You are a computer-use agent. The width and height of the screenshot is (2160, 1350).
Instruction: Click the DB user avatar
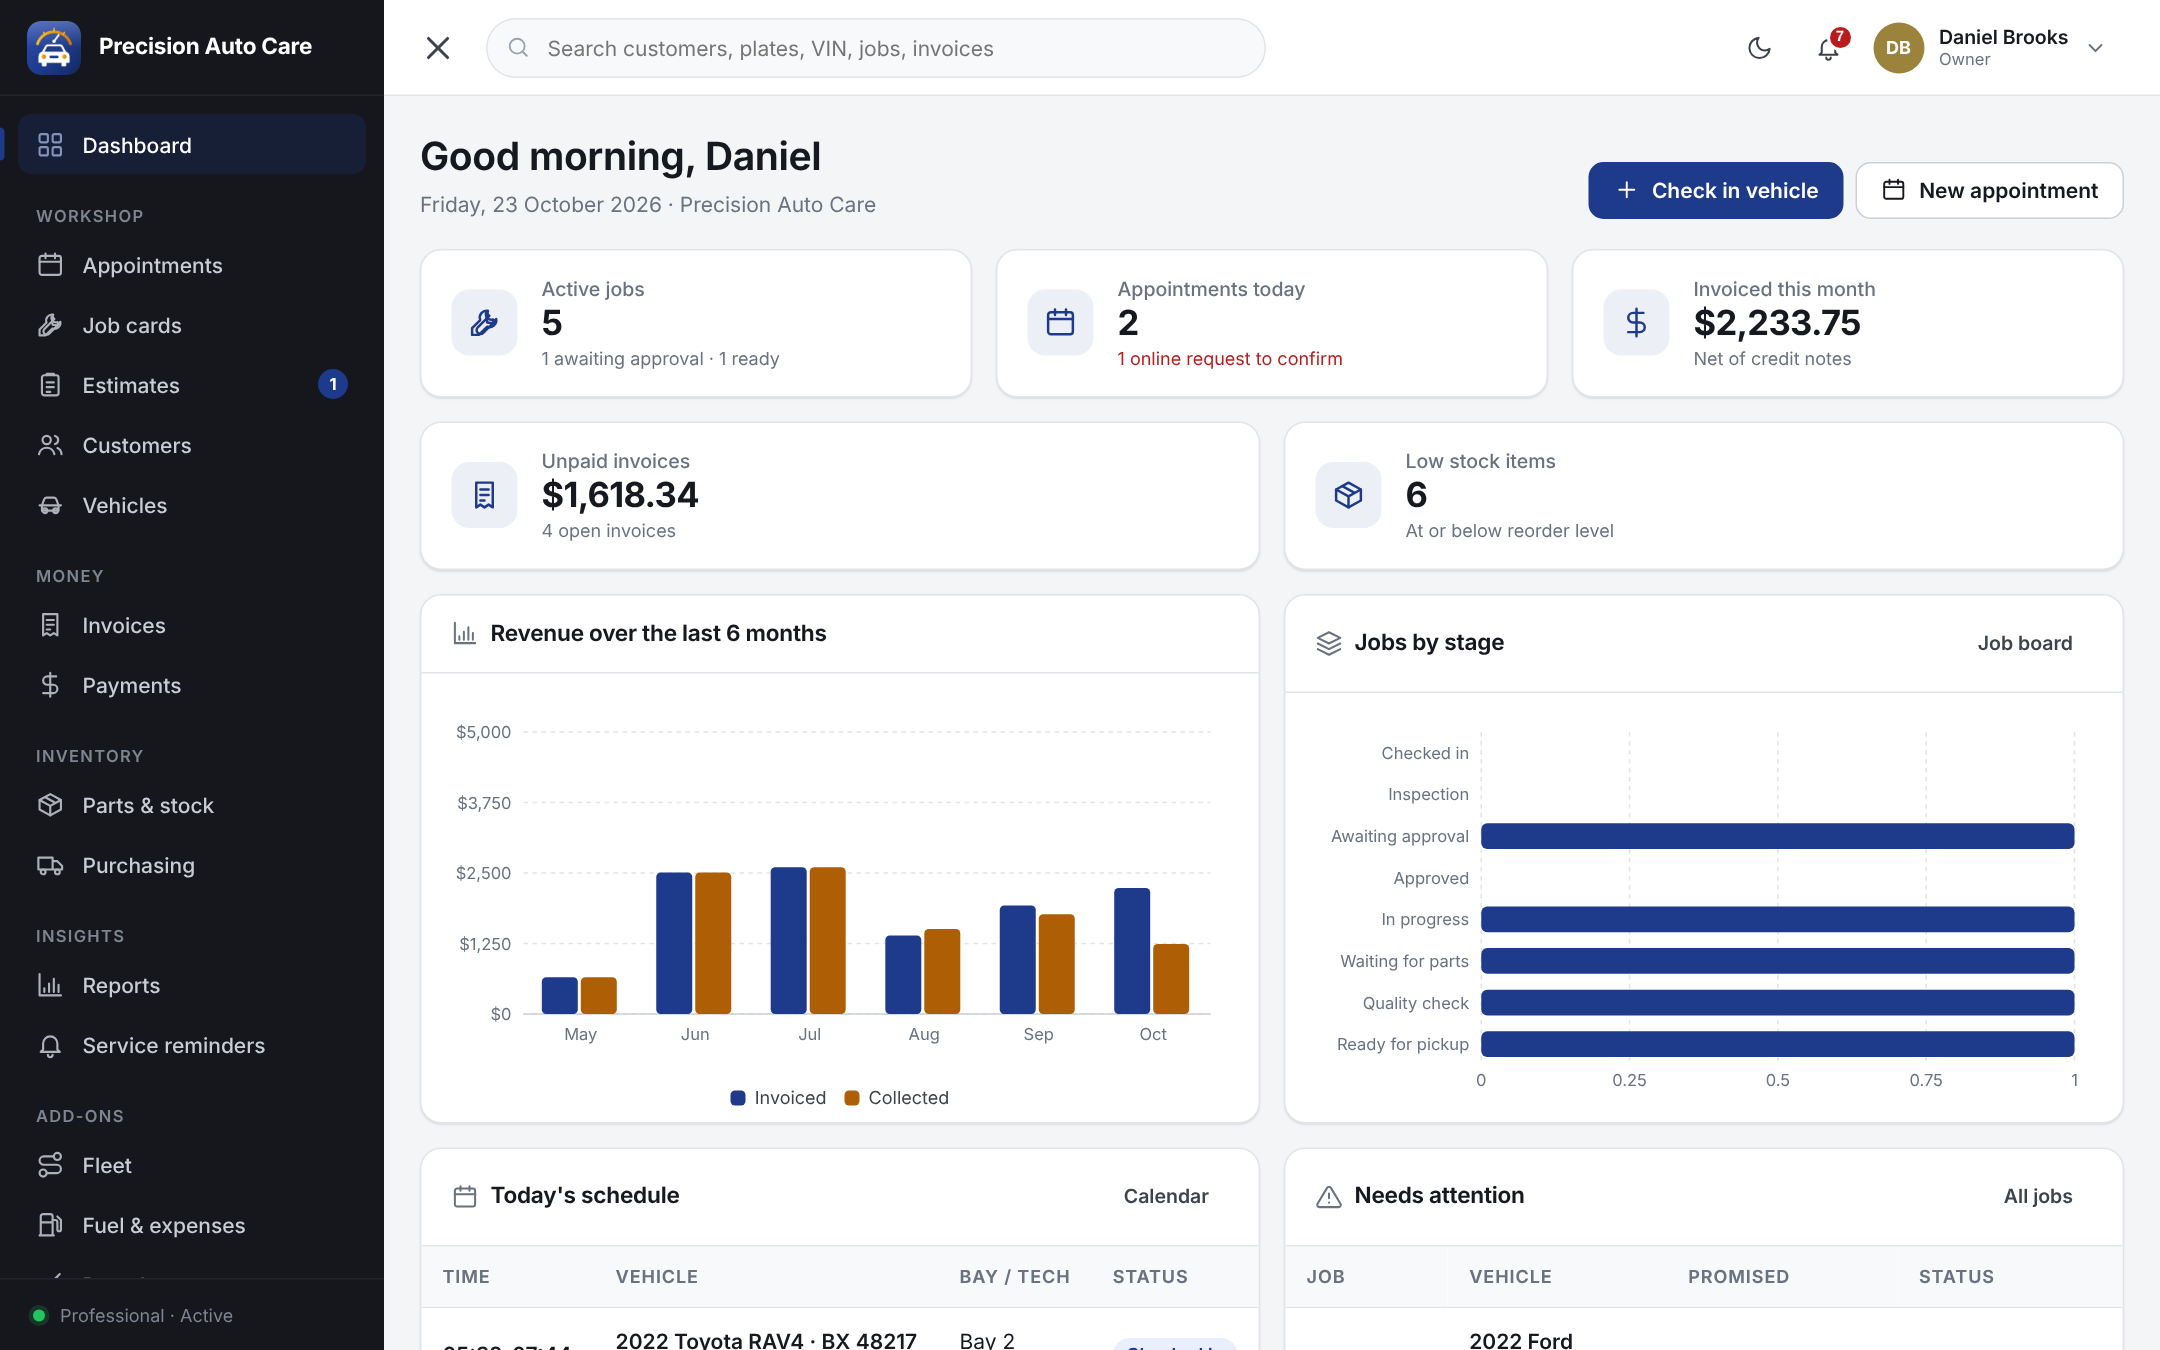[1898, 48]
